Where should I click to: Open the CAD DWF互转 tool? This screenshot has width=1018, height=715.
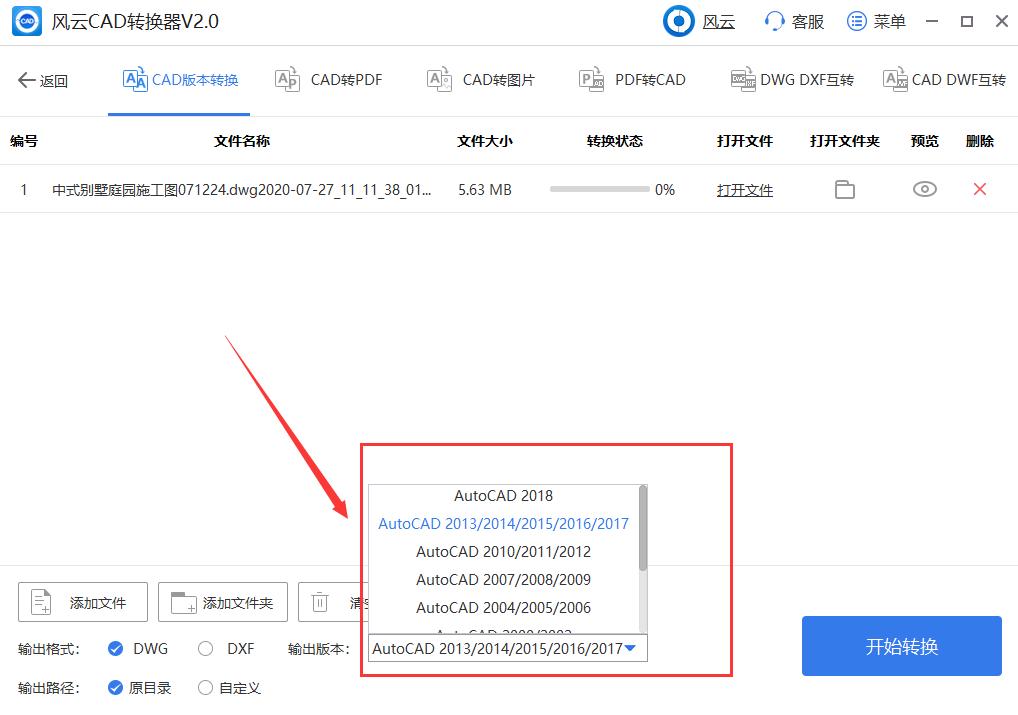point(944,79)
